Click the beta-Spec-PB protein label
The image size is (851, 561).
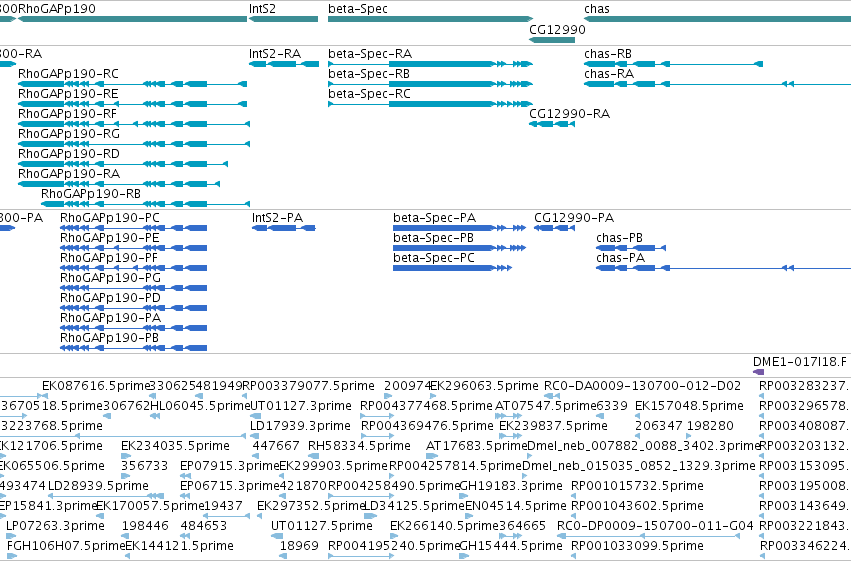[433, 238]
